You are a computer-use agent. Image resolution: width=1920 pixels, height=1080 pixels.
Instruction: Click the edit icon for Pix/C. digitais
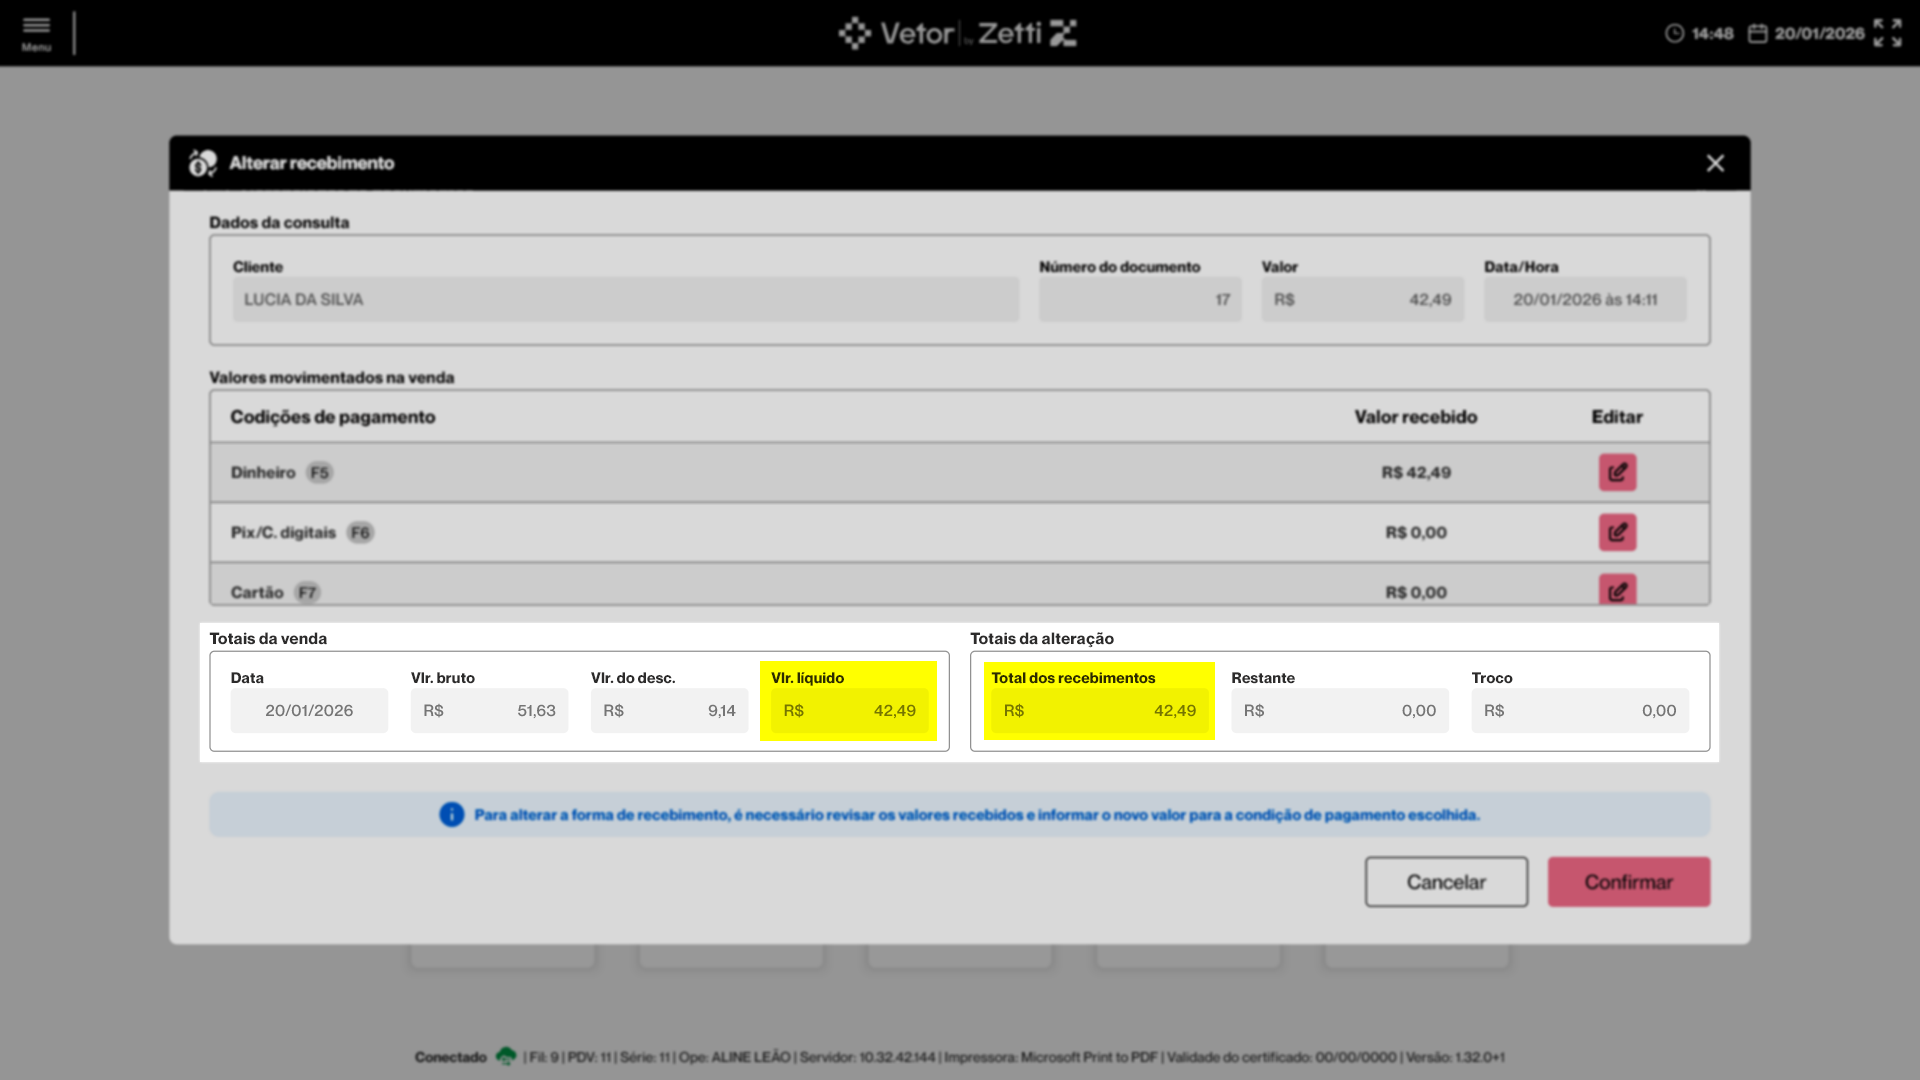1616,532
